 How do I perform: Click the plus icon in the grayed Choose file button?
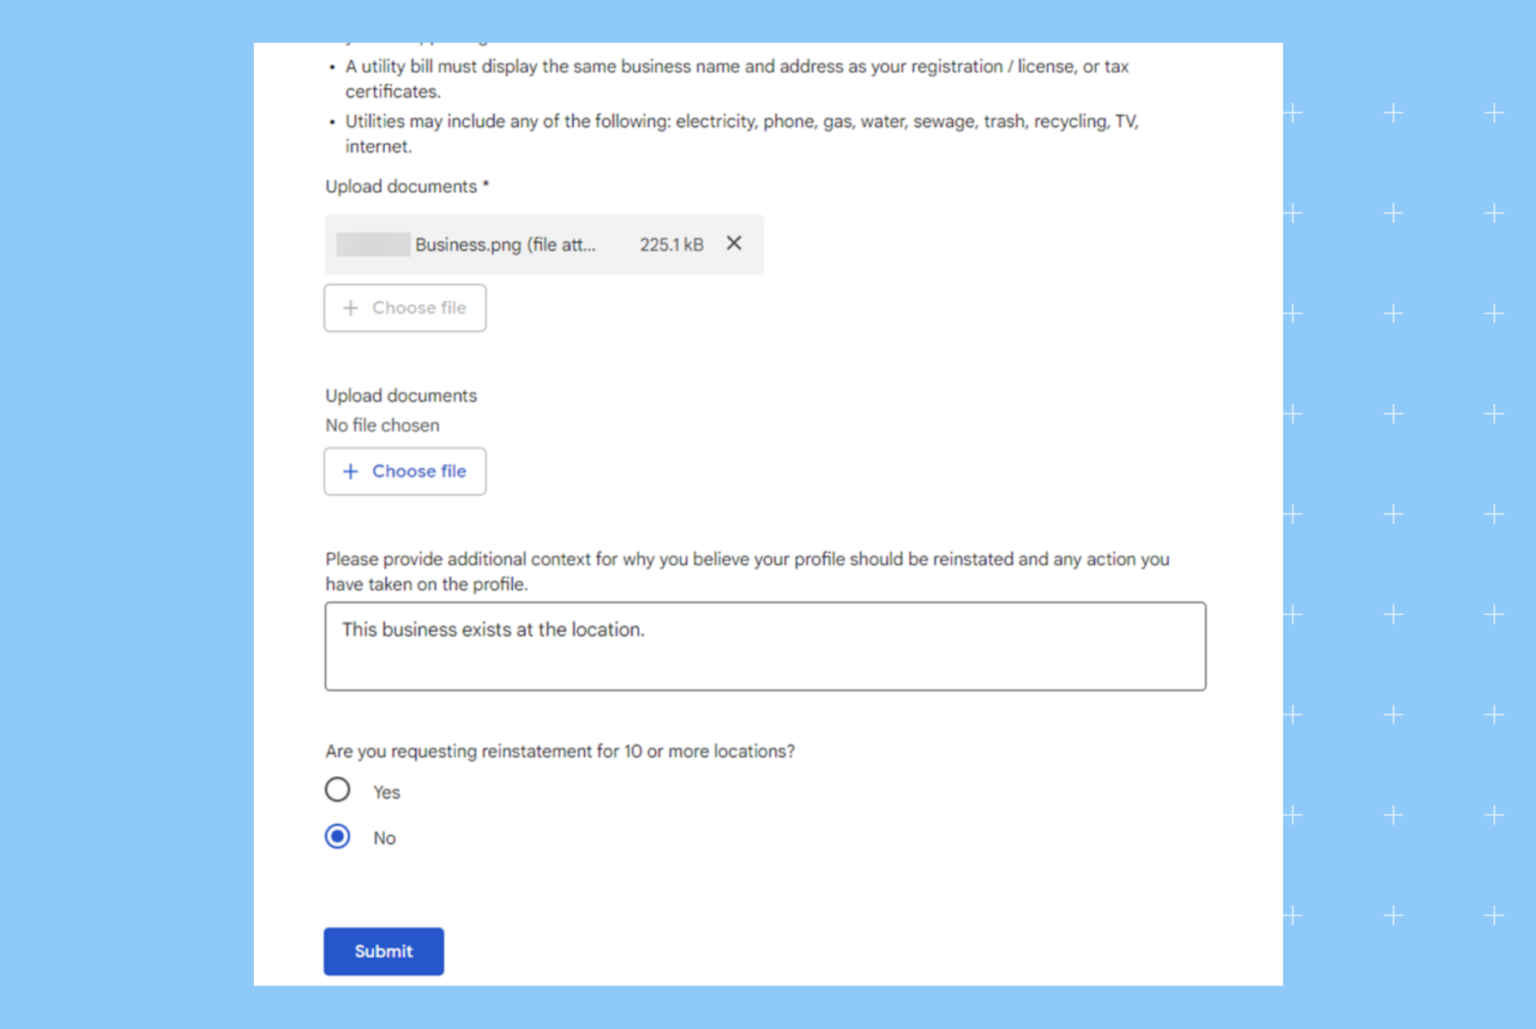coord(350,308)
